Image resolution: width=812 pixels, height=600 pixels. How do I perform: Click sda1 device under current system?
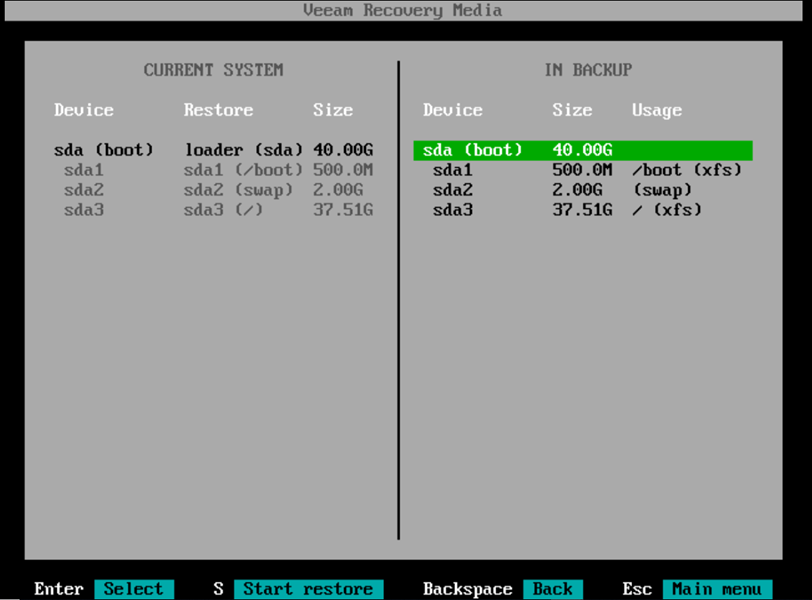(83, 170)
